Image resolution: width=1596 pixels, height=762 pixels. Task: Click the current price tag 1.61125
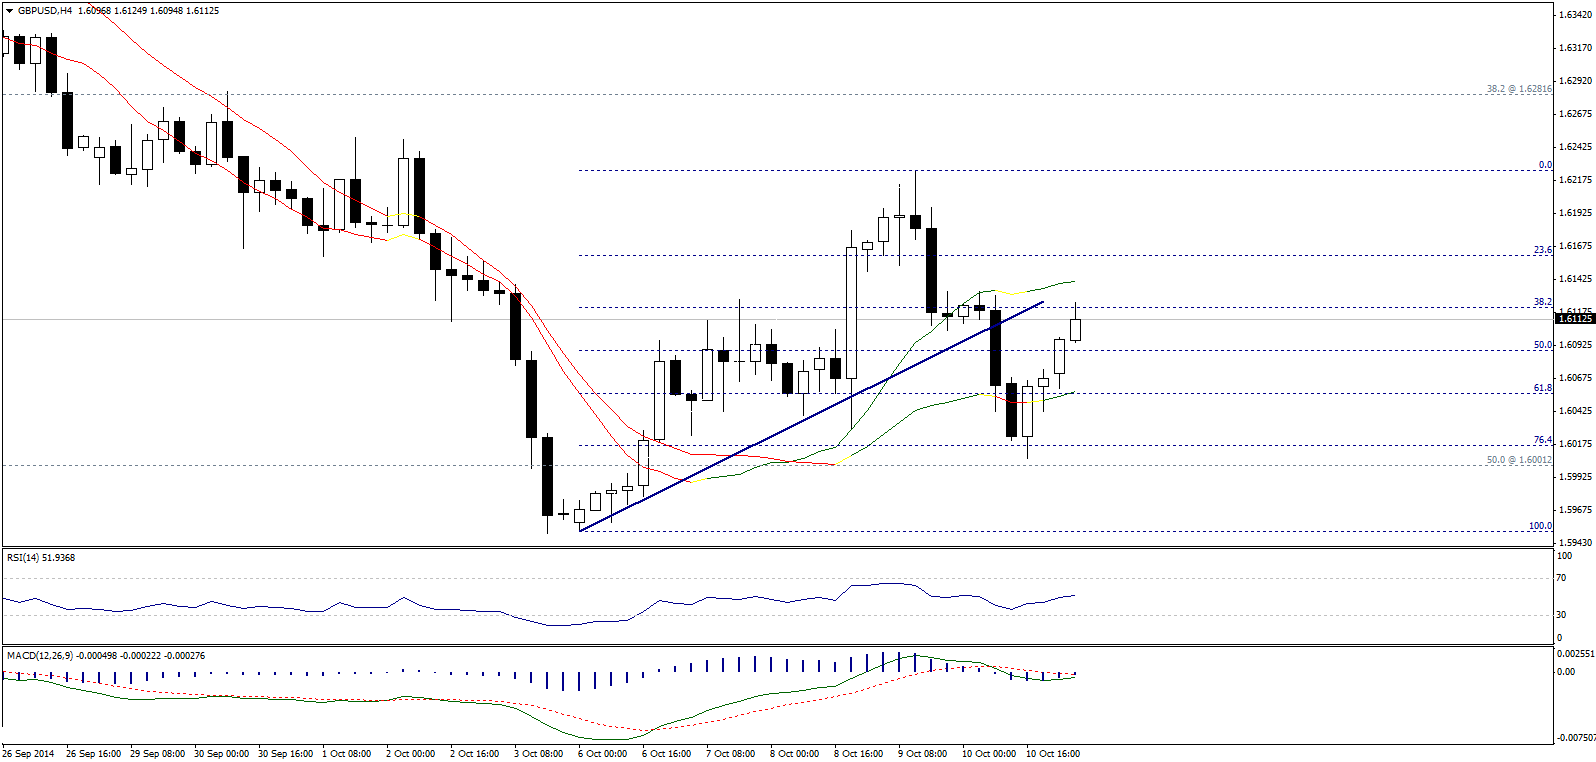pyautogui.click(x=1575, y=318)
